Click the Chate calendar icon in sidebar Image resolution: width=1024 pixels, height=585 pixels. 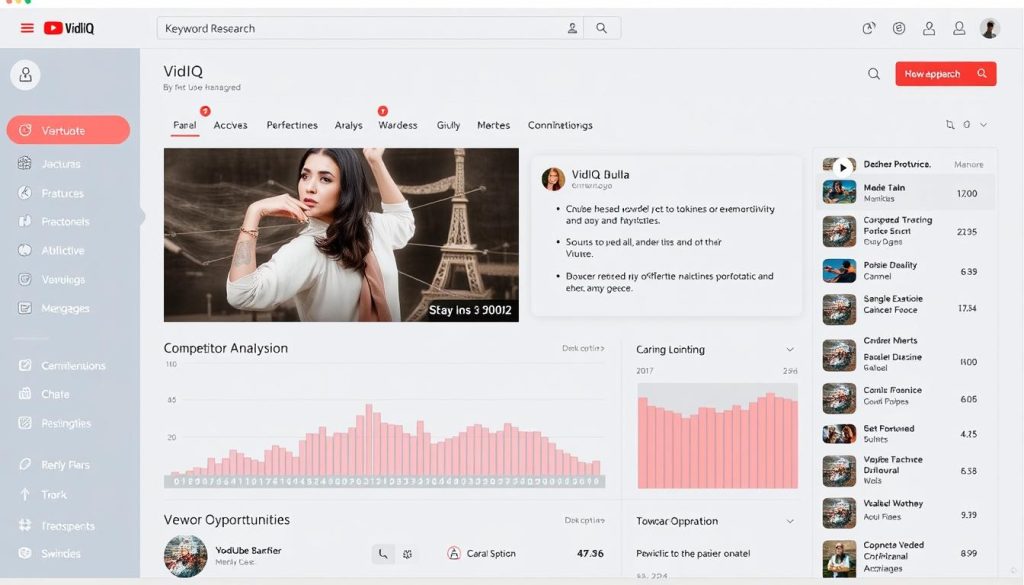tap(24, 394)
